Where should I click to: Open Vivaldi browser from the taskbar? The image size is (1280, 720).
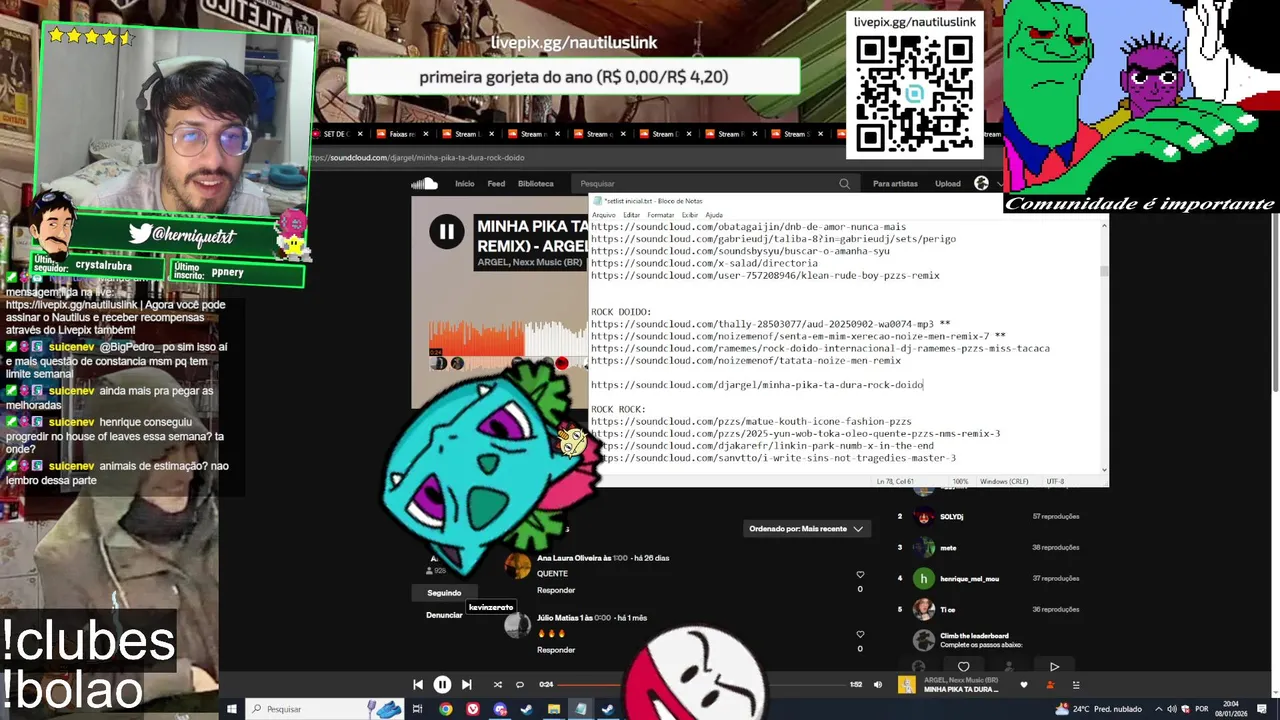click(473, 709)
